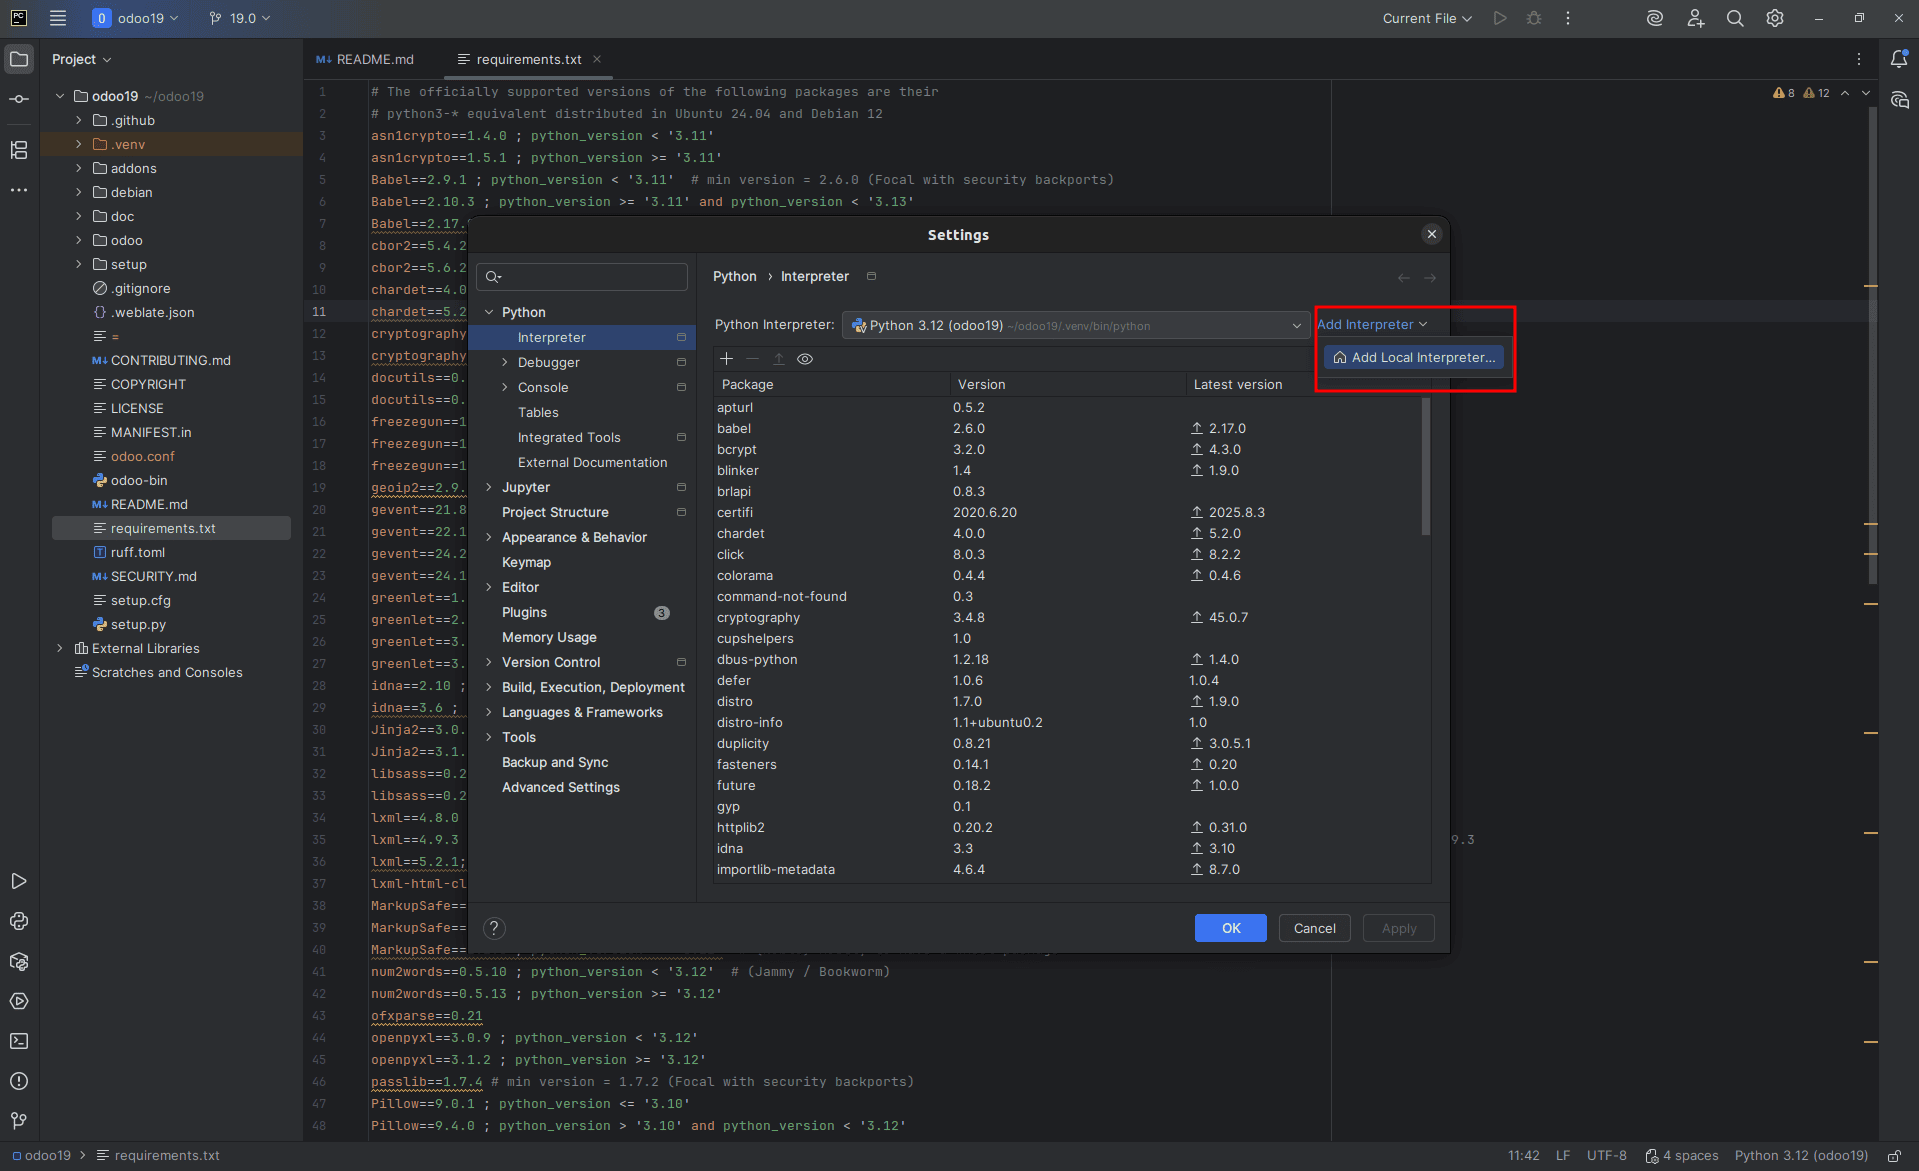Expand the addons folder in project tree
This screenshot has height=1171, width=1919.
79,168
